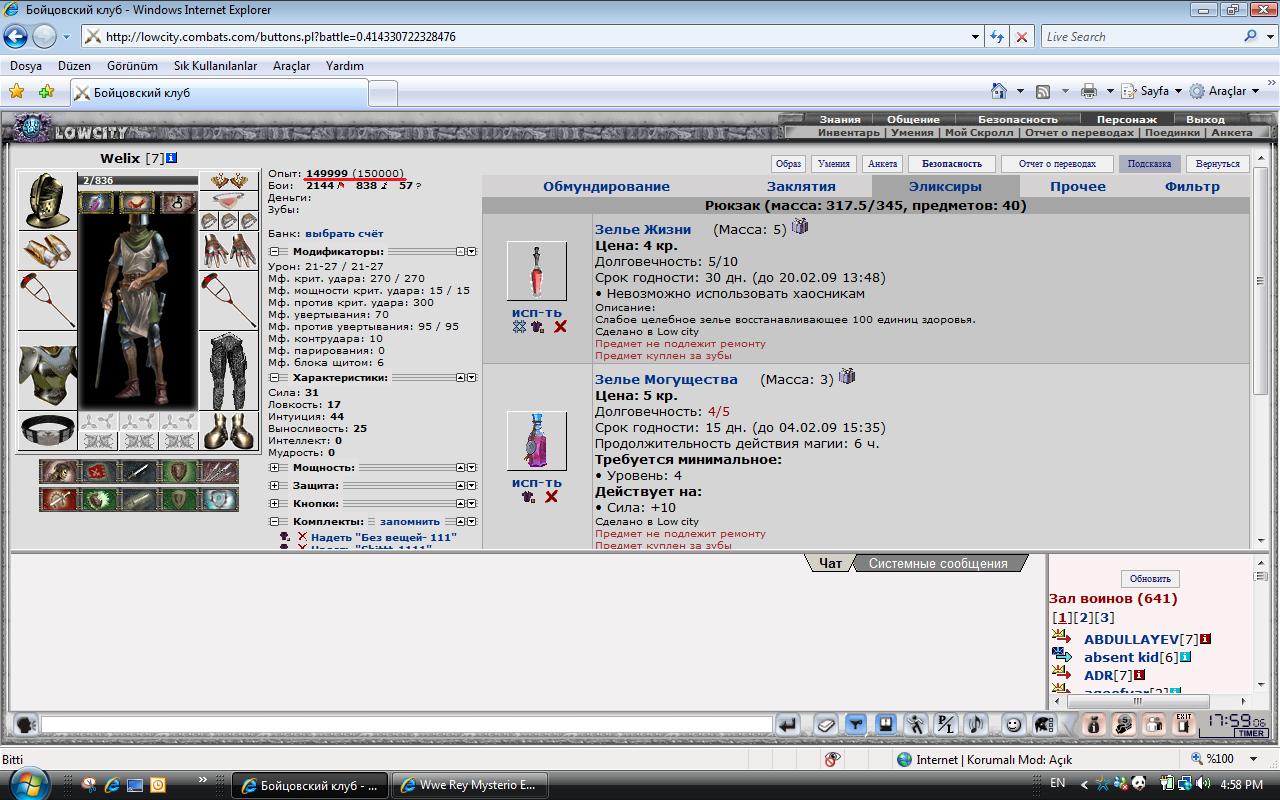Collapse the Модификаторы section
1280x800 pixels.
coord(272,251)
